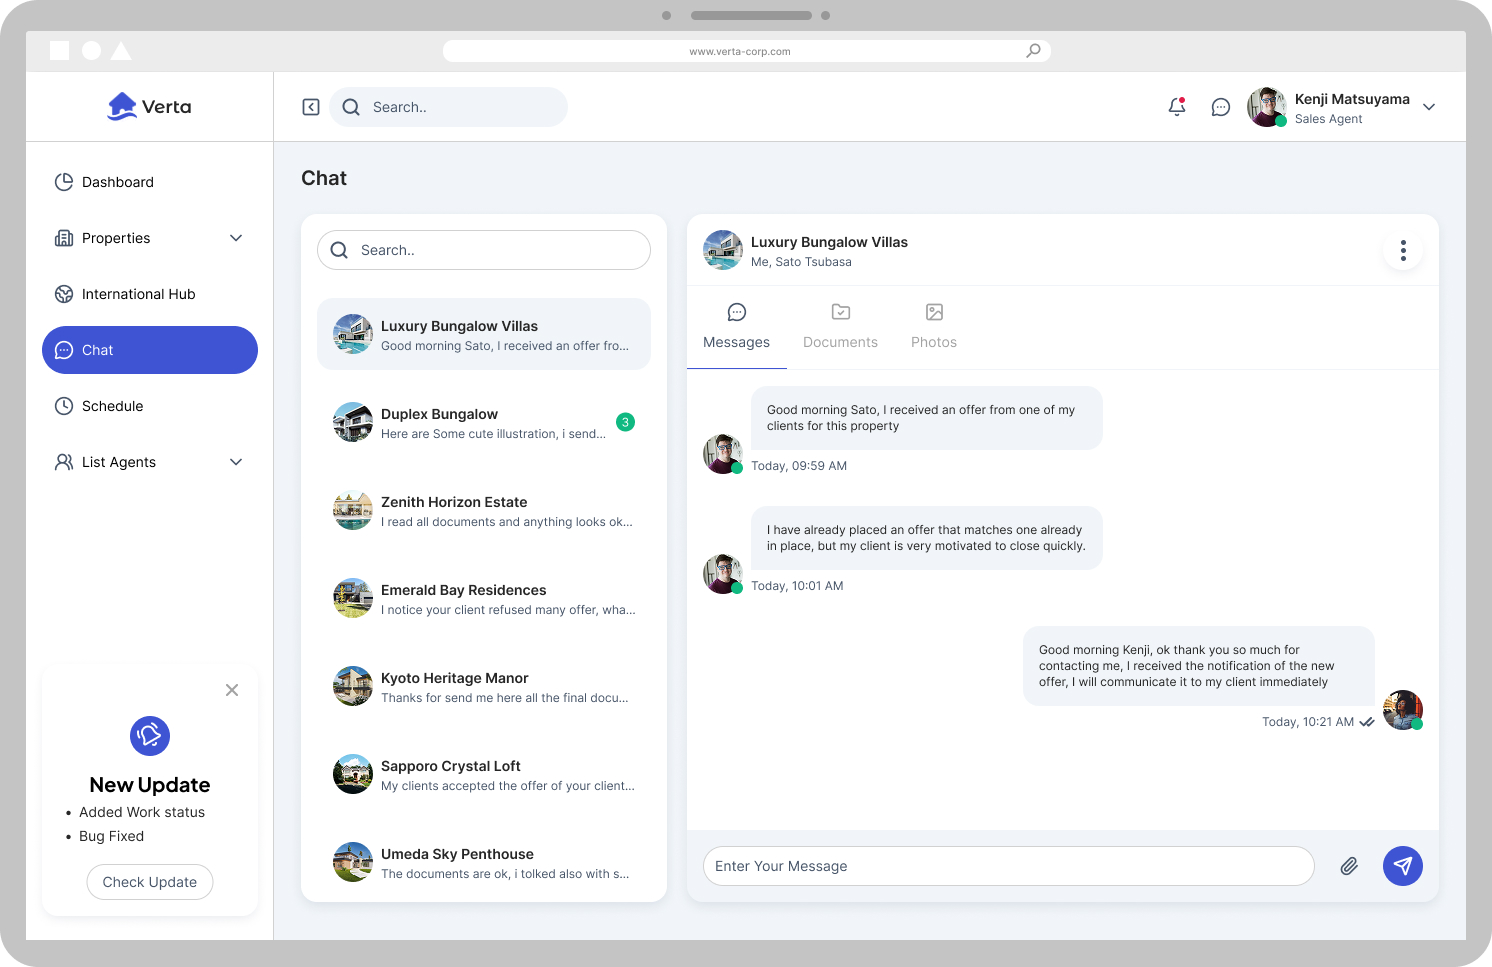Screen dimensions: 1492x967
Task: Click the sender avatar beside 10:01 AM message
Action: coord(723,574)
